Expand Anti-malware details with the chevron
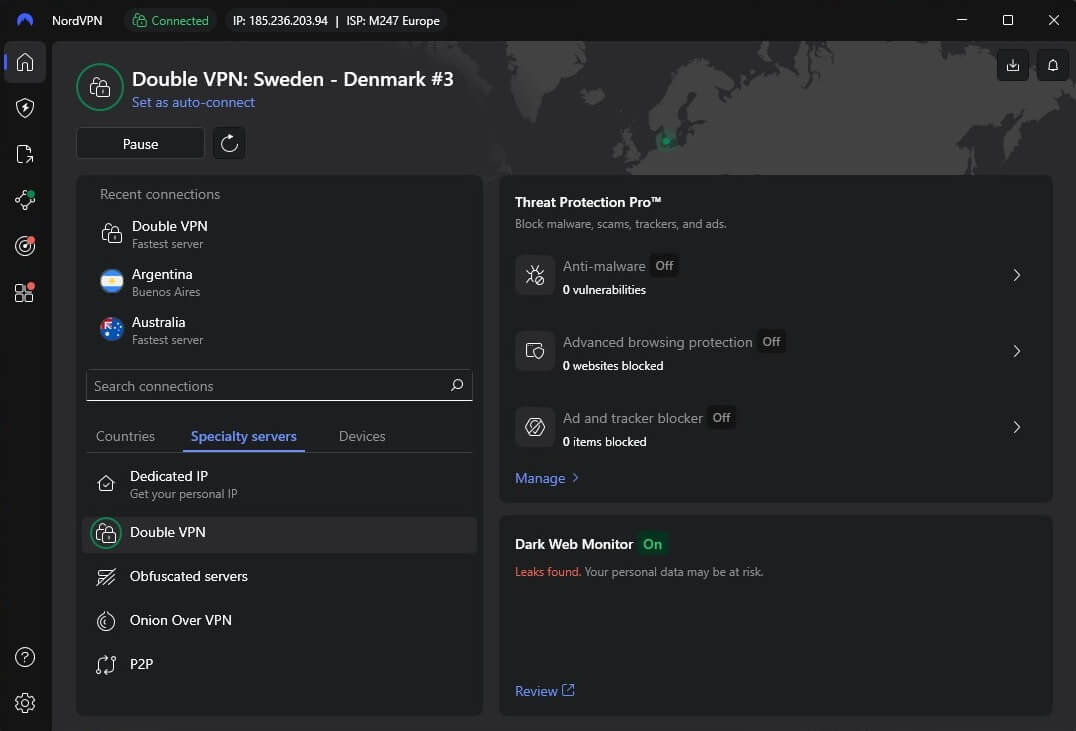The width and height of the screenshot is (1076, 731). [1017, 275]
